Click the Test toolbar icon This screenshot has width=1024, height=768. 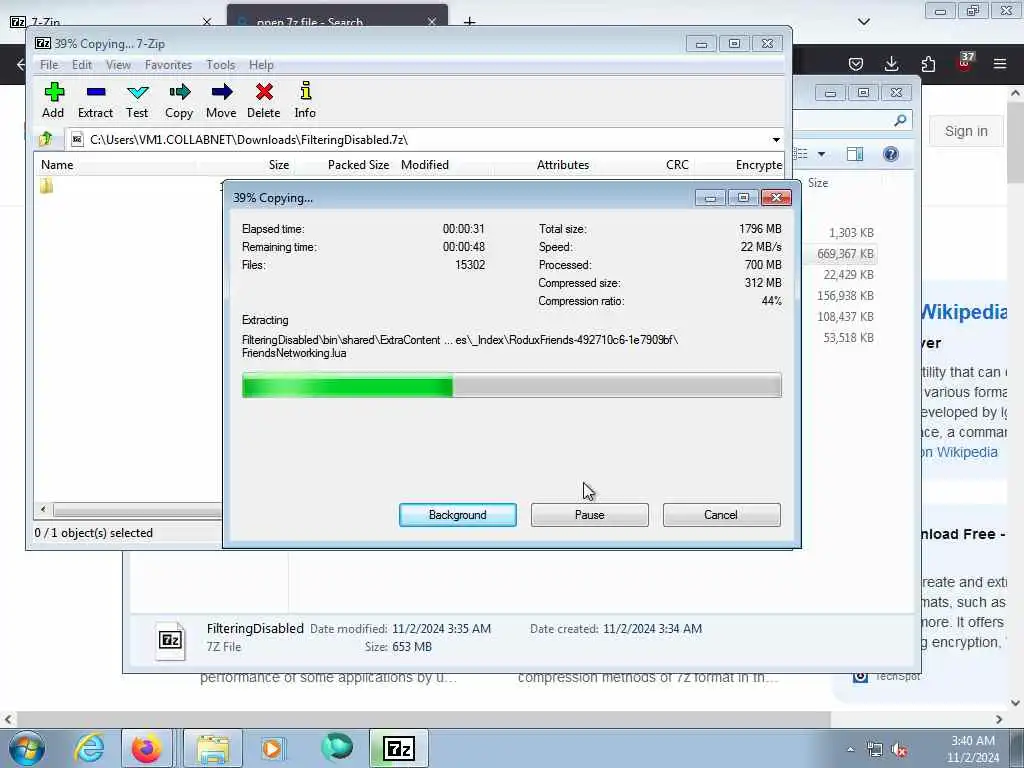coord(137,100)
